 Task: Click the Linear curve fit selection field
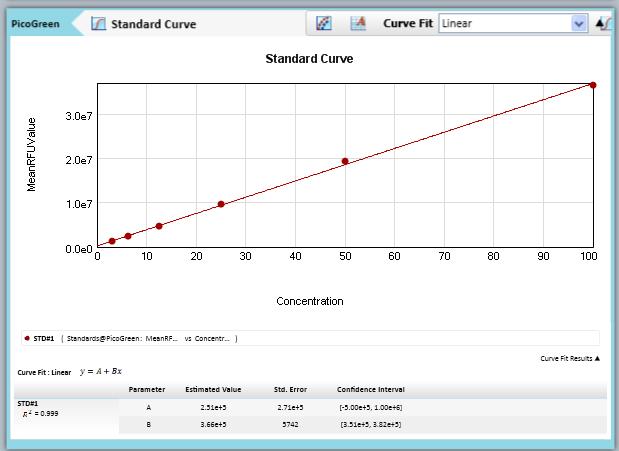coord(503,23)
